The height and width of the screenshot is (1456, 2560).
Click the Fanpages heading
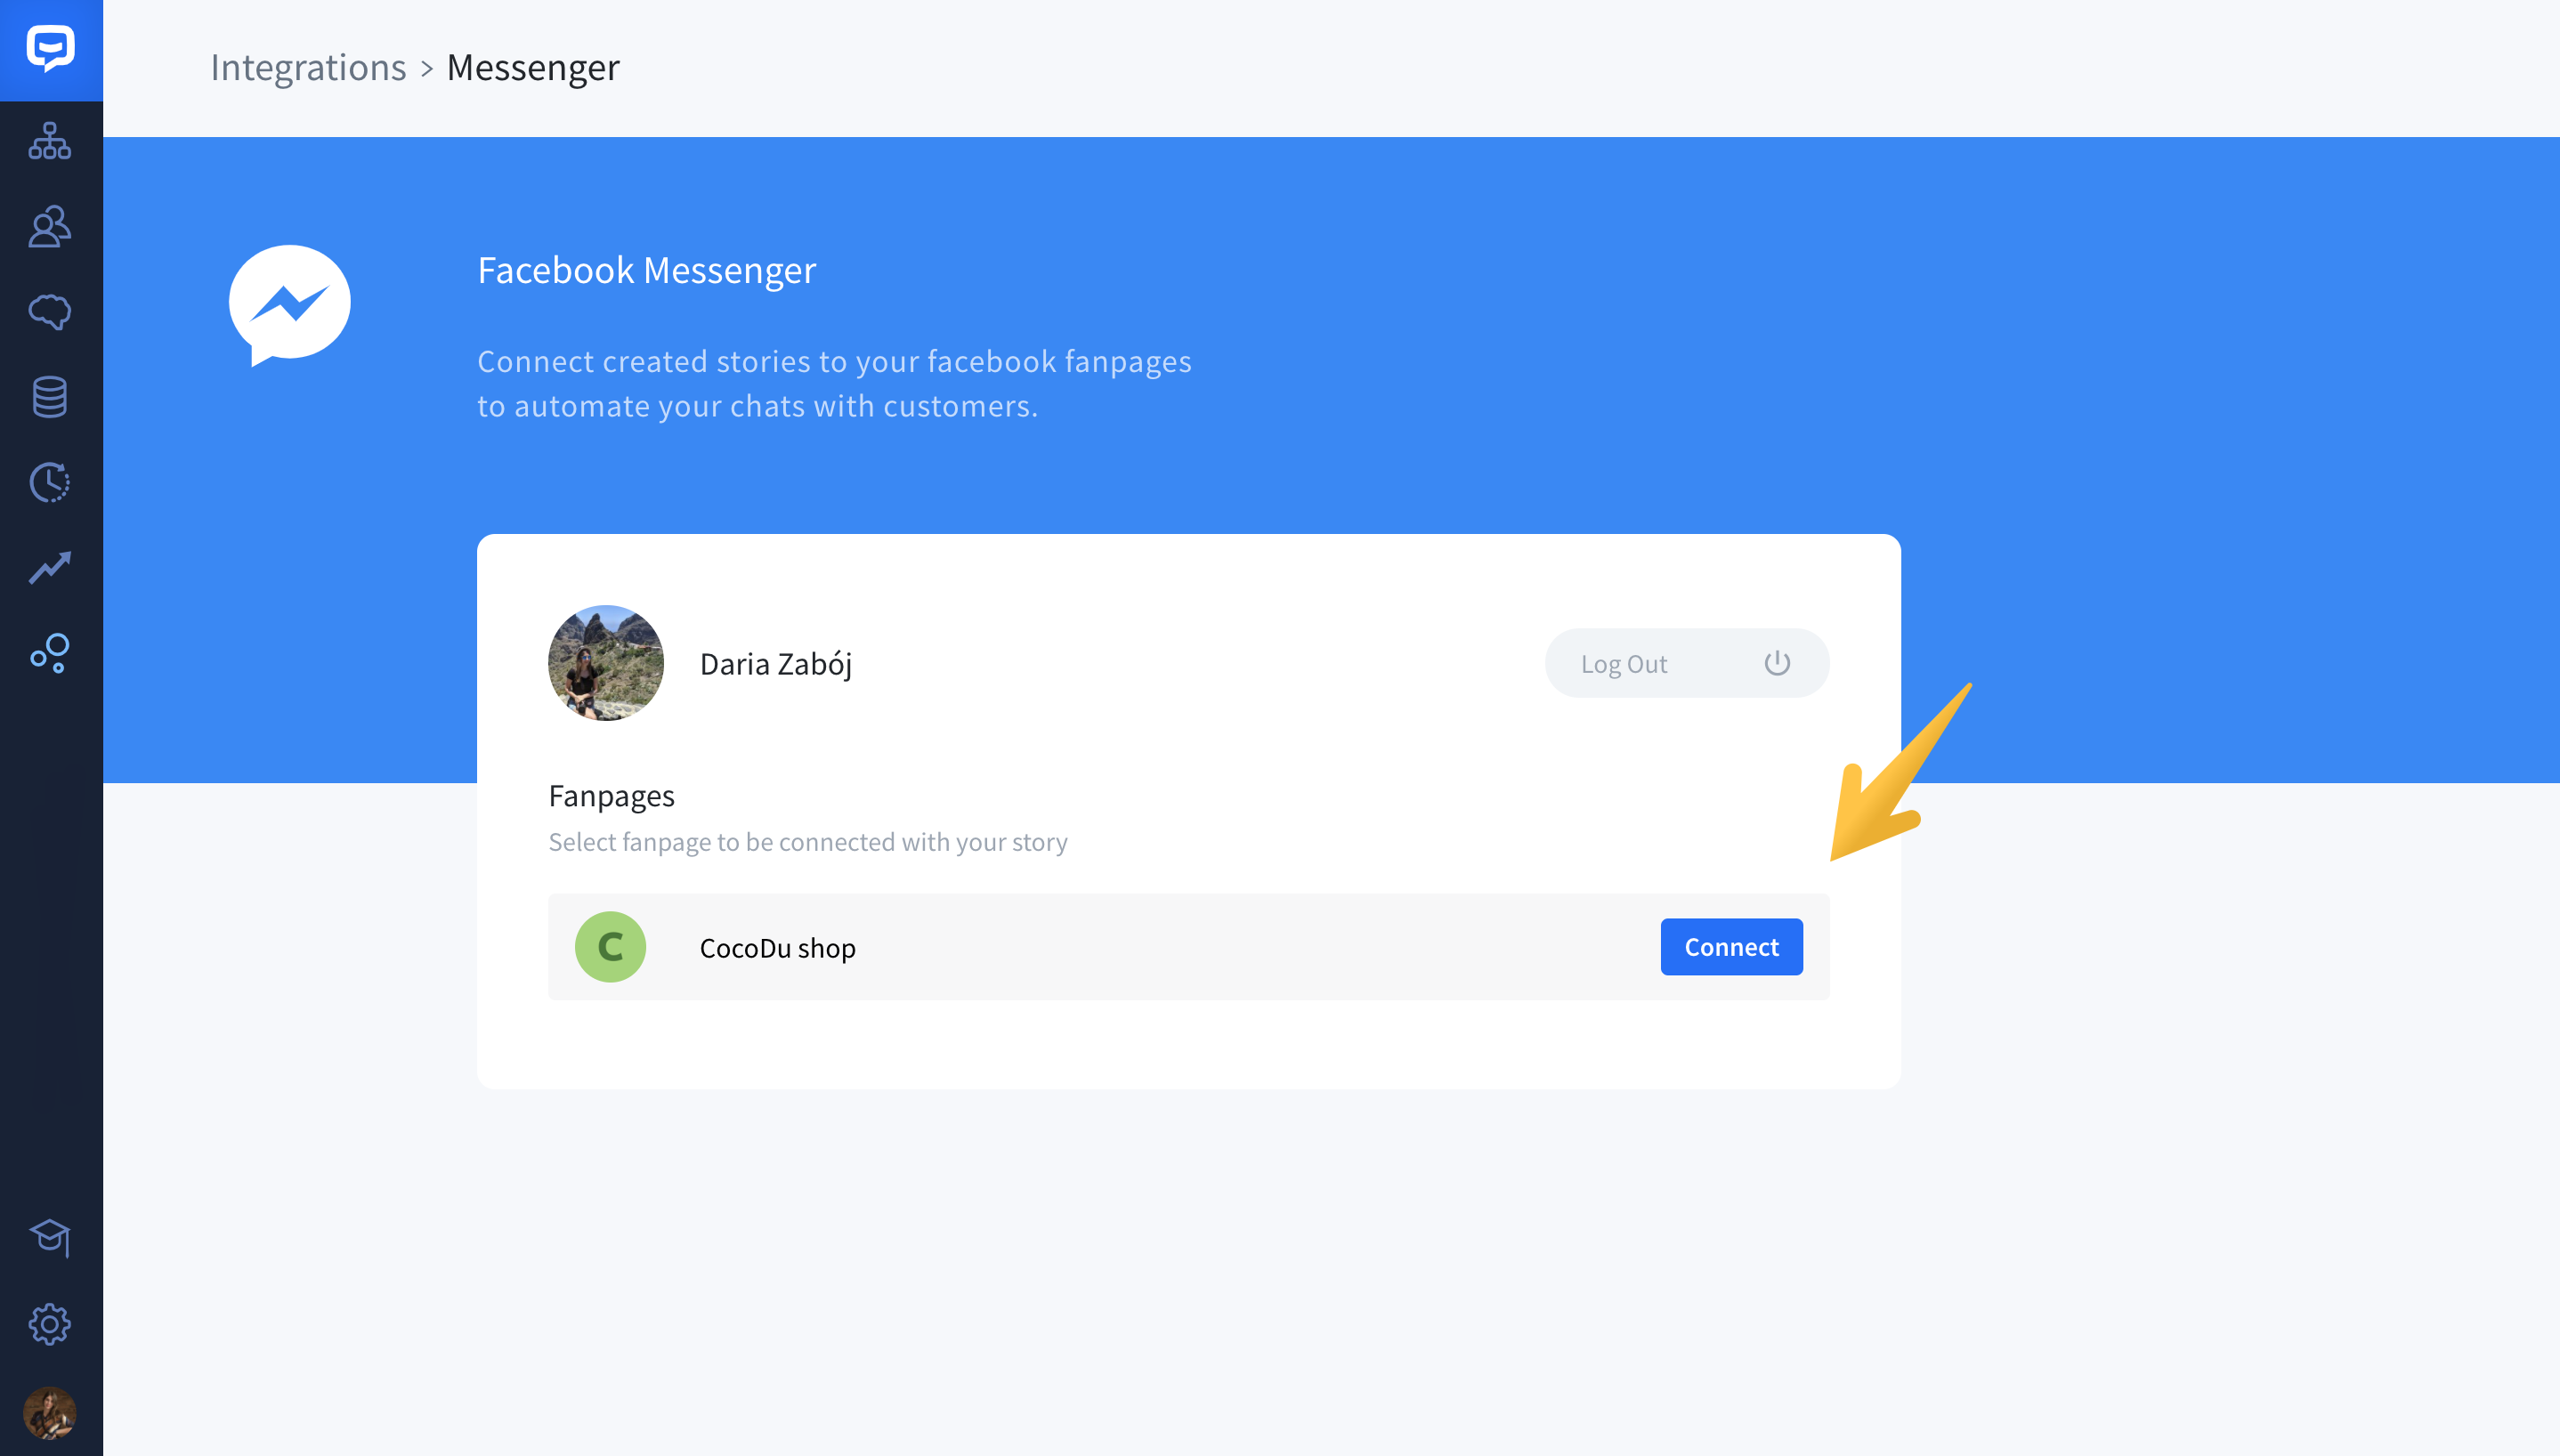point(611,796)
